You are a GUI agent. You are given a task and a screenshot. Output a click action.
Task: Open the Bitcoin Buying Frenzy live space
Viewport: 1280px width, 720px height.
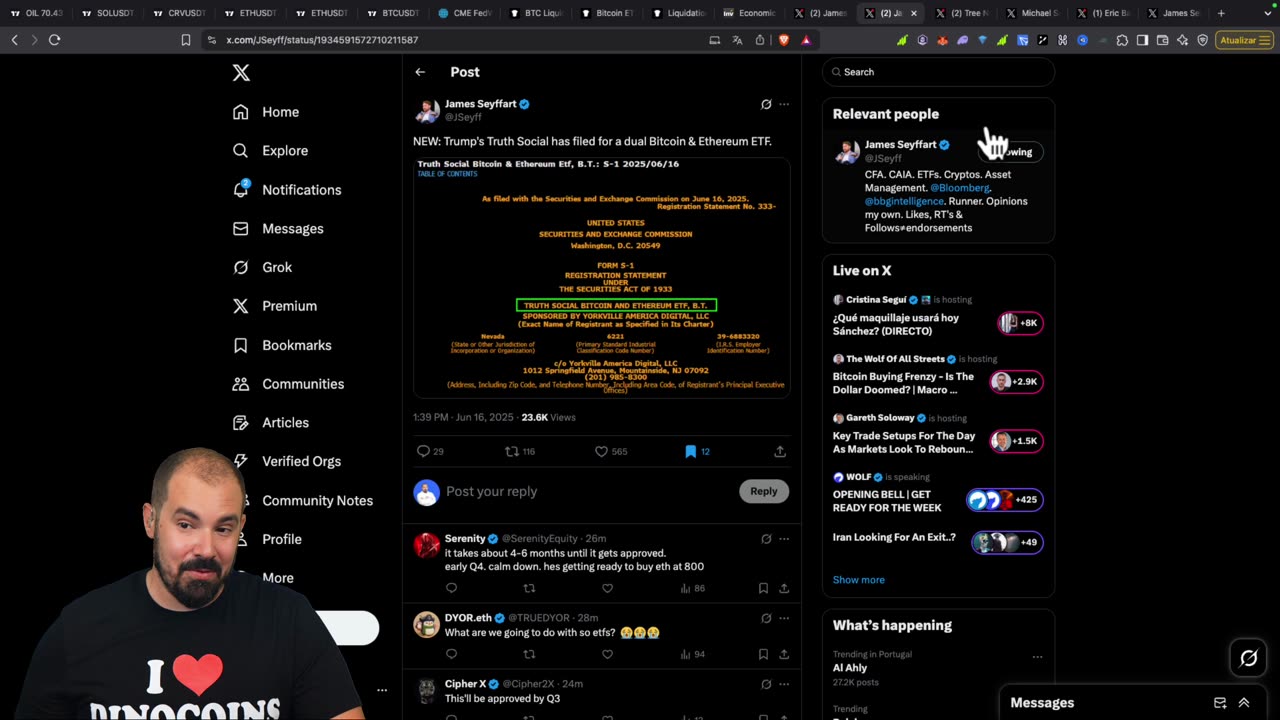[938, 375]
